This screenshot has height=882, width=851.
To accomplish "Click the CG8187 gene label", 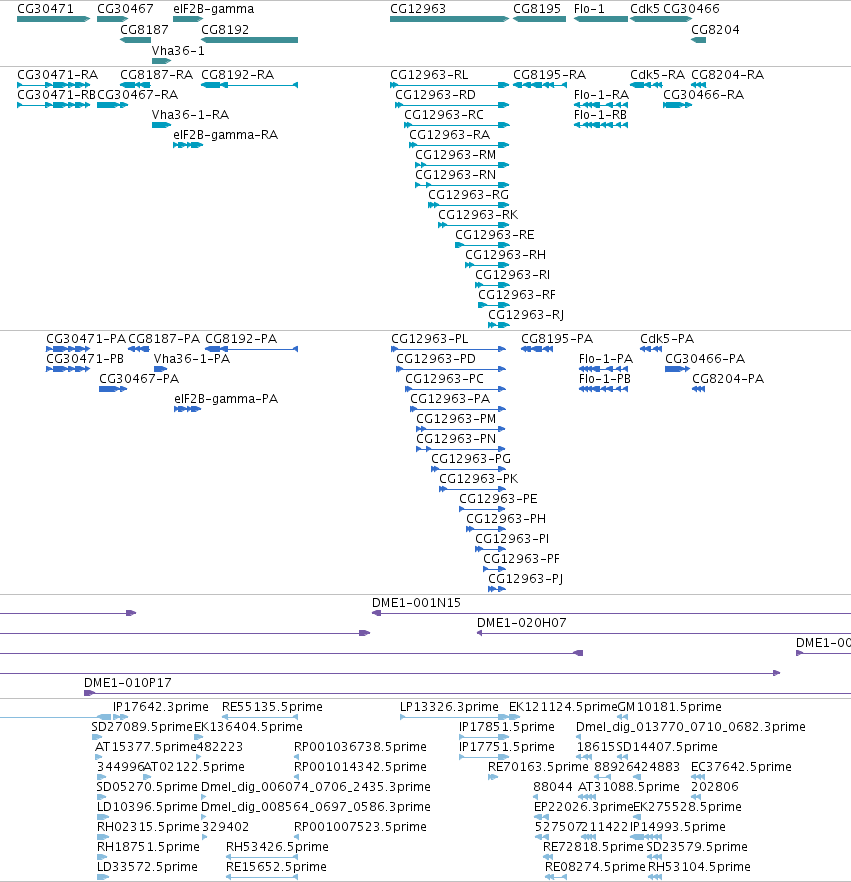I will pos(144,29).
